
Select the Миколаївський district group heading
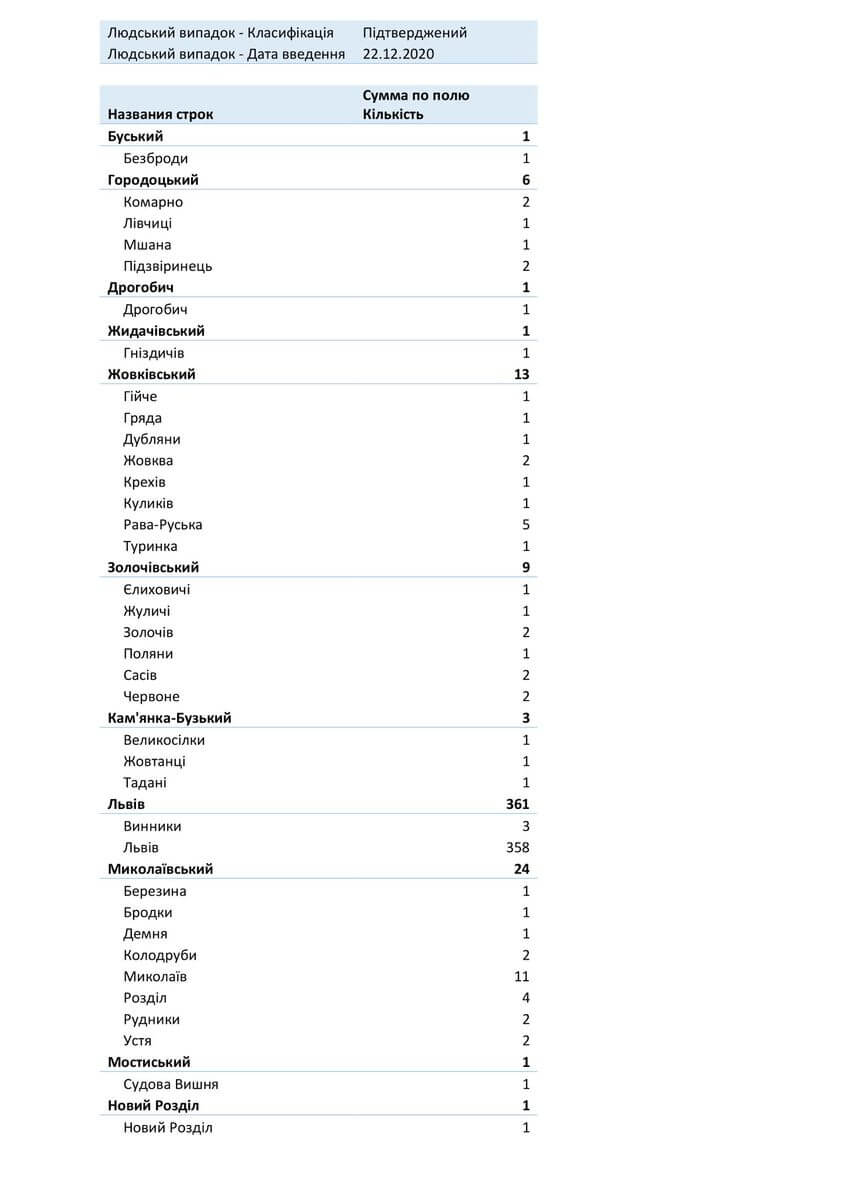coord(160,869)
